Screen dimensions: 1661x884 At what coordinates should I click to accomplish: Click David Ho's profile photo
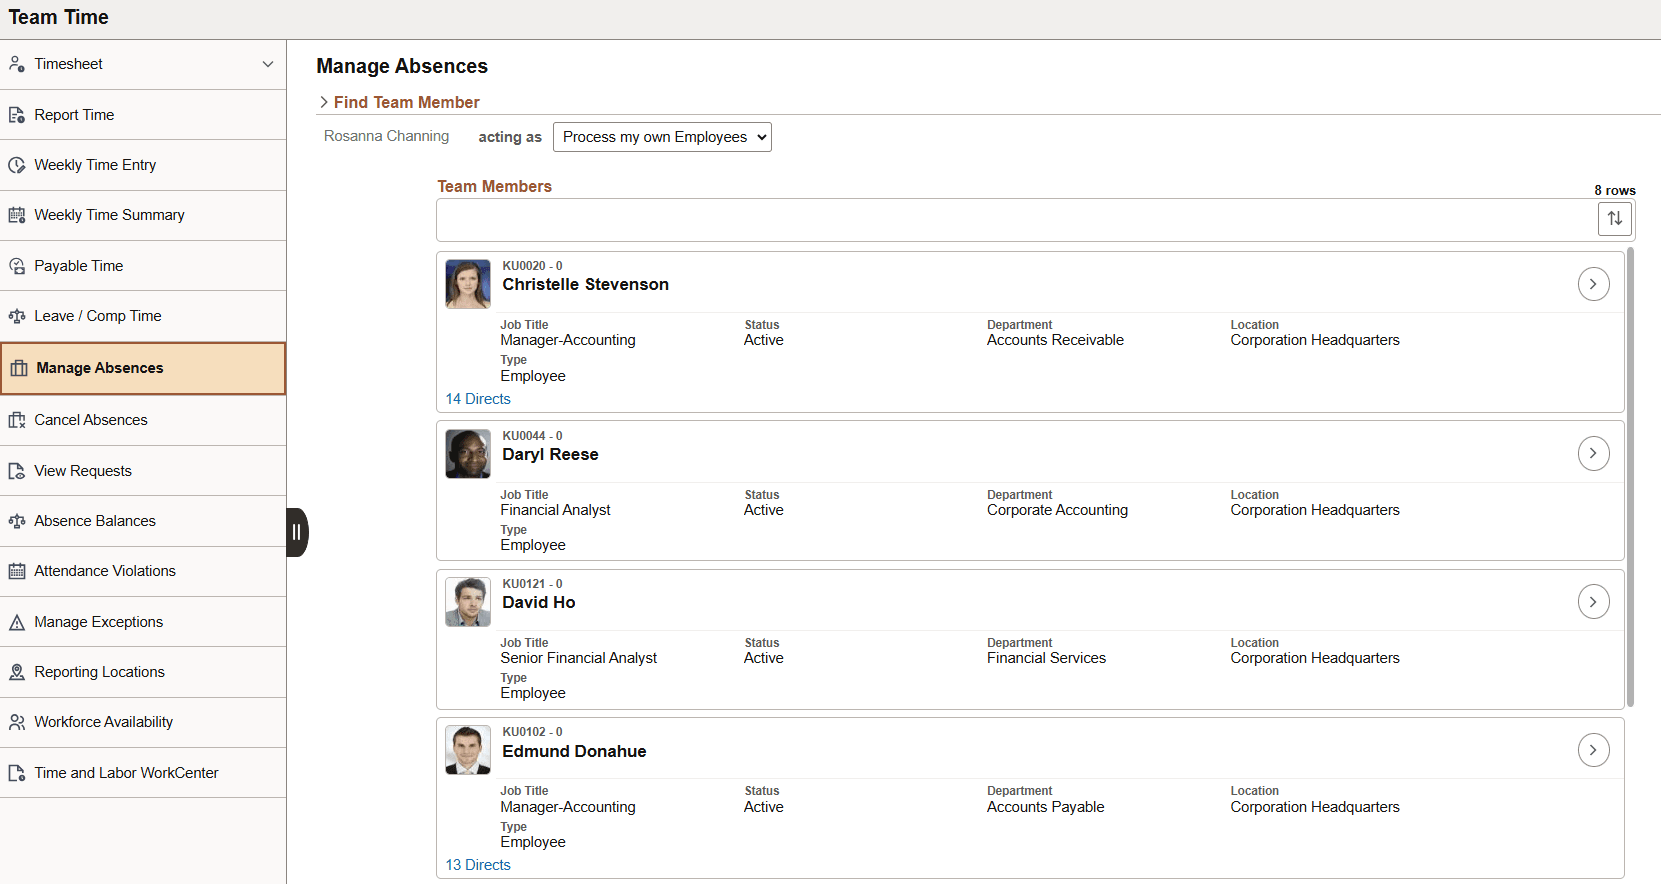[x=468, y=602]
